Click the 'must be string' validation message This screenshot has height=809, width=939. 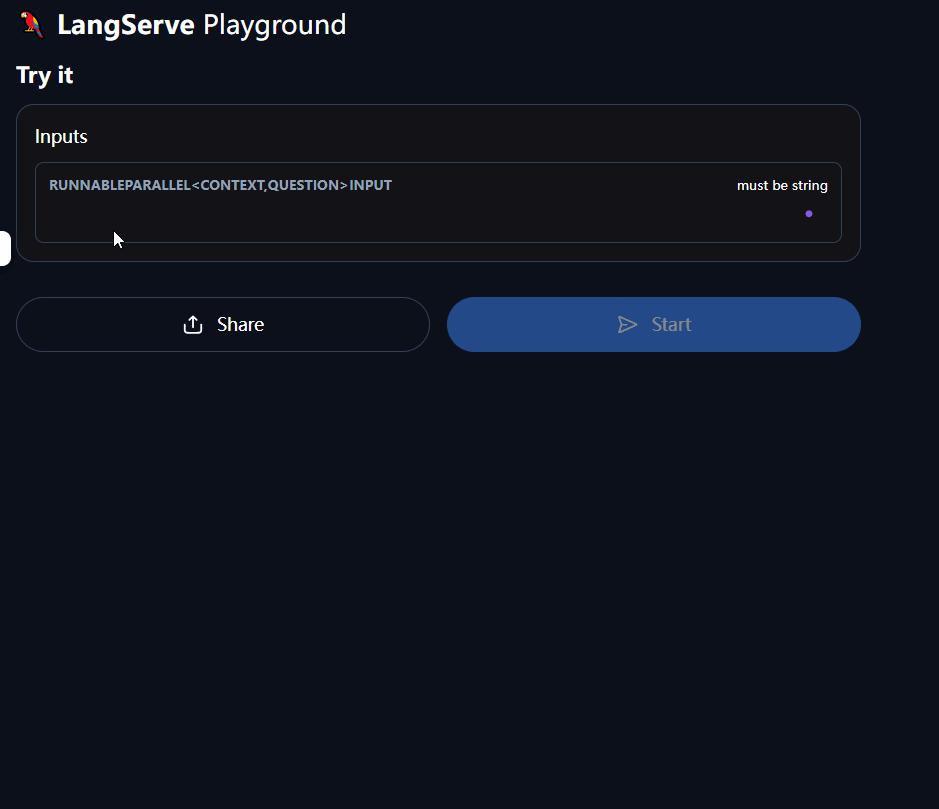pos(782,186)
